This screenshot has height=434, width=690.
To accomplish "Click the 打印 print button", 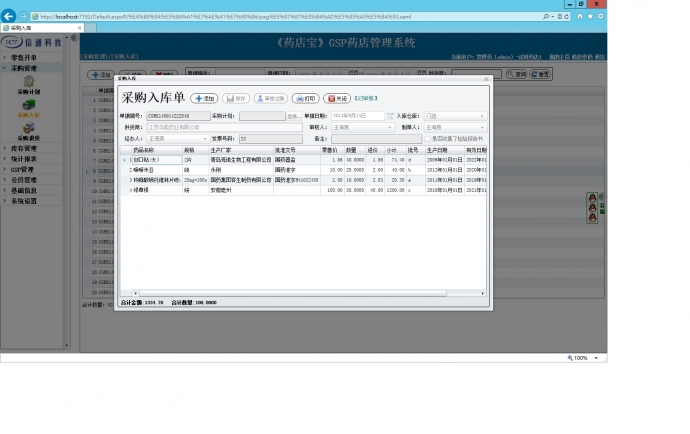I will click(305, 99).
